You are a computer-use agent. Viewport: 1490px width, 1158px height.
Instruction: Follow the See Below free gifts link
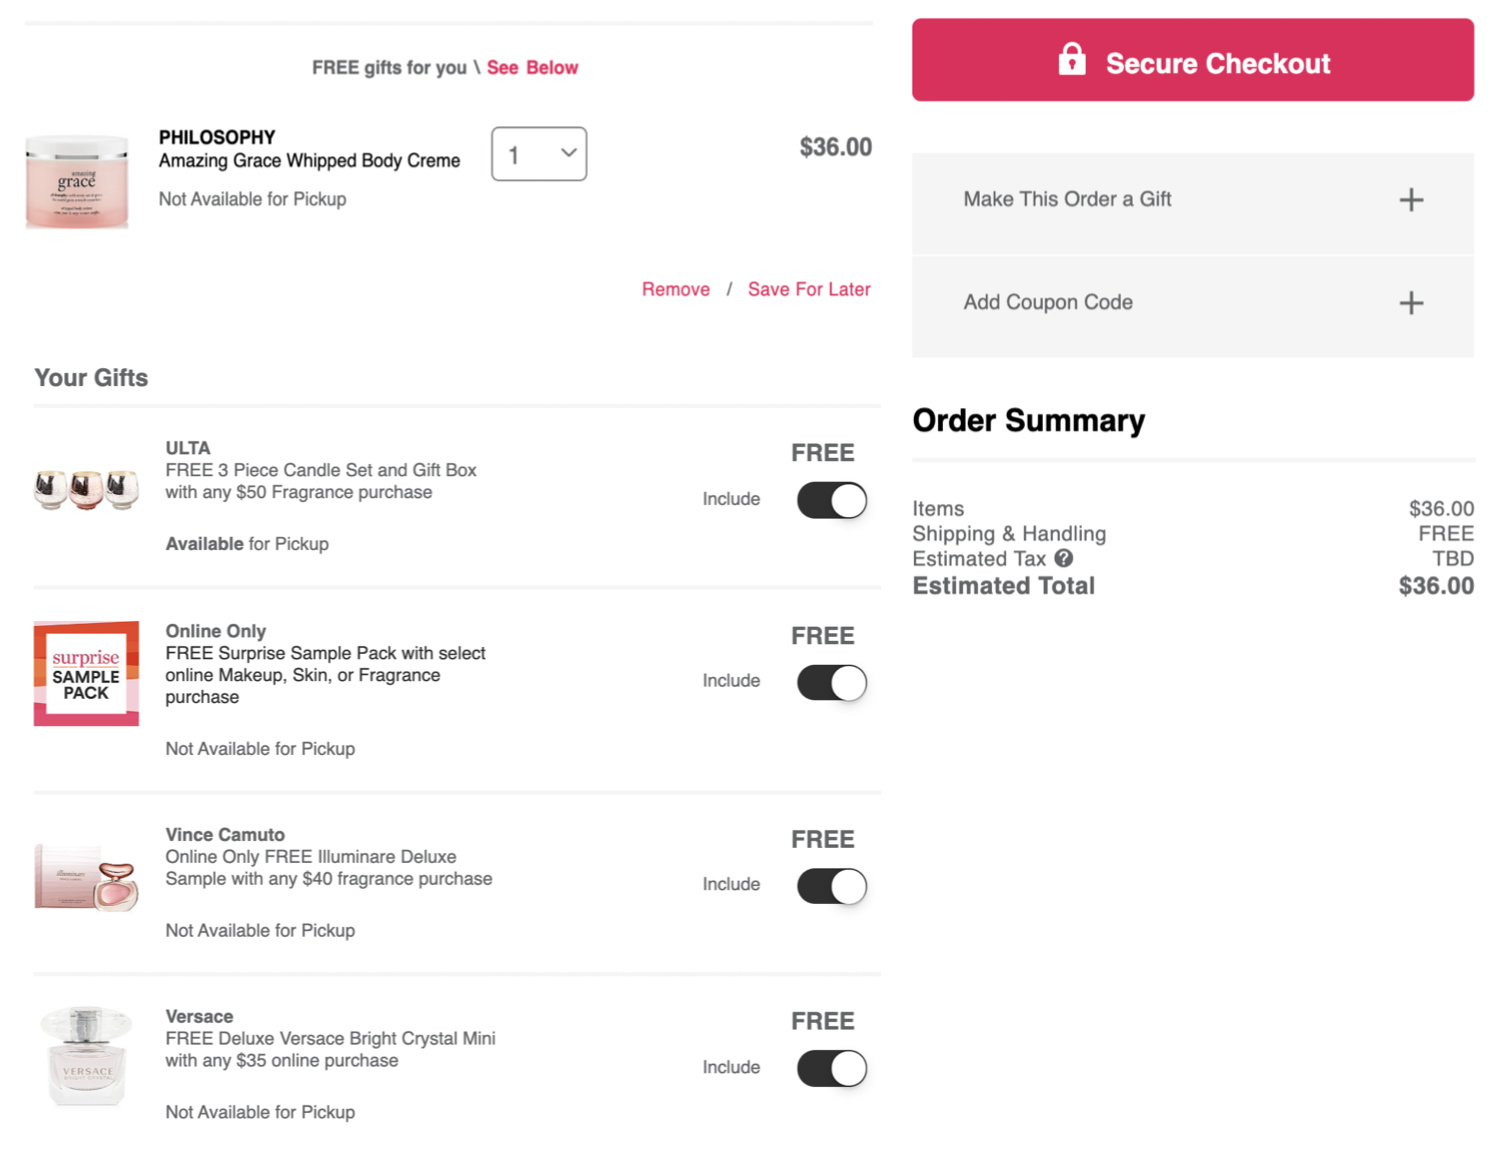tap(532, 67)
